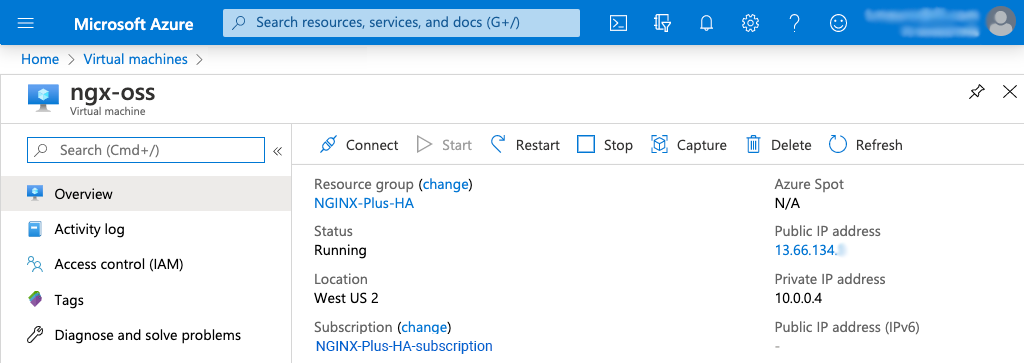Close the ngx-oss virtual machine blade

point(1010,92)
